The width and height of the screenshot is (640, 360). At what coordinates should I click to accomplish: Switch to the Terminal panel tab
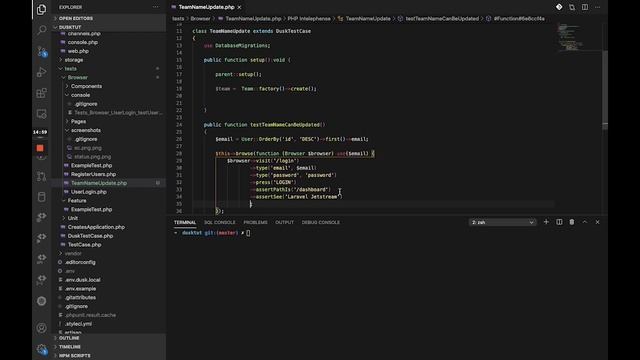185,222
